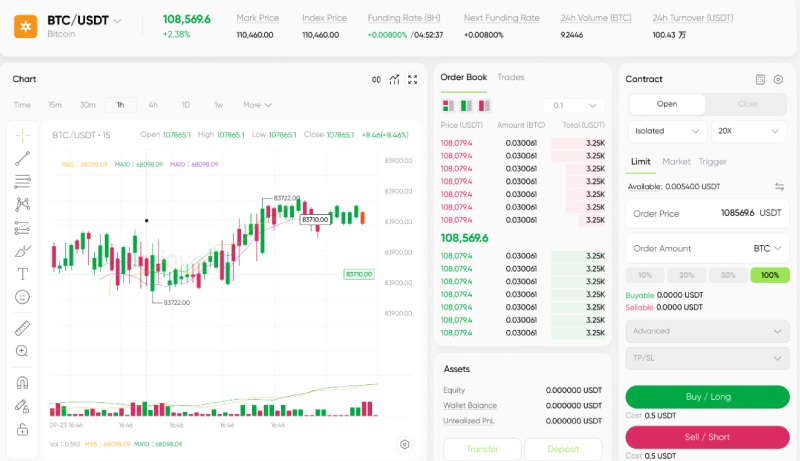Expand the TP/SL dropdown
800x461 pixels.
coord(707,358)
